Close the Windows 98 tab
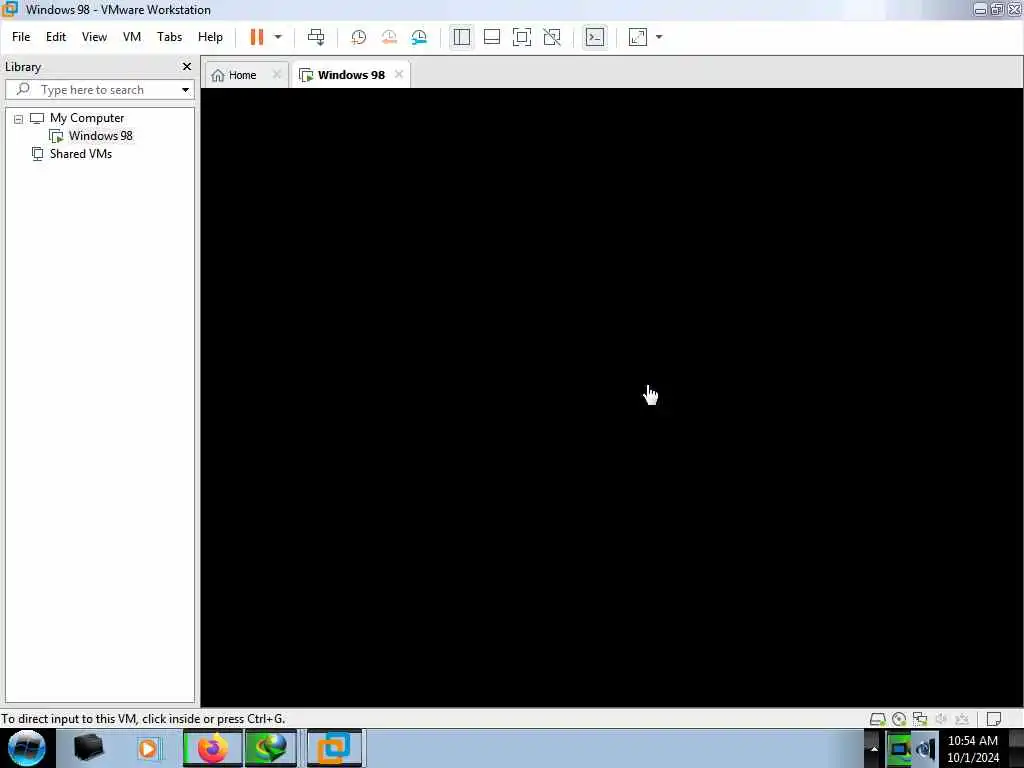Screen dimensions: 1024x768 [x=399, y=74]
